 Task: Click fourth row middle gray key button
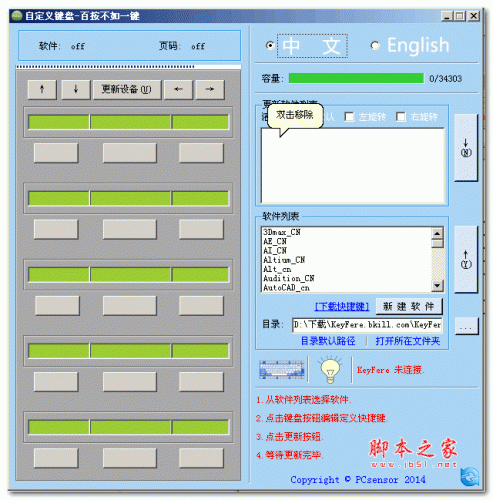click(130, 382)
